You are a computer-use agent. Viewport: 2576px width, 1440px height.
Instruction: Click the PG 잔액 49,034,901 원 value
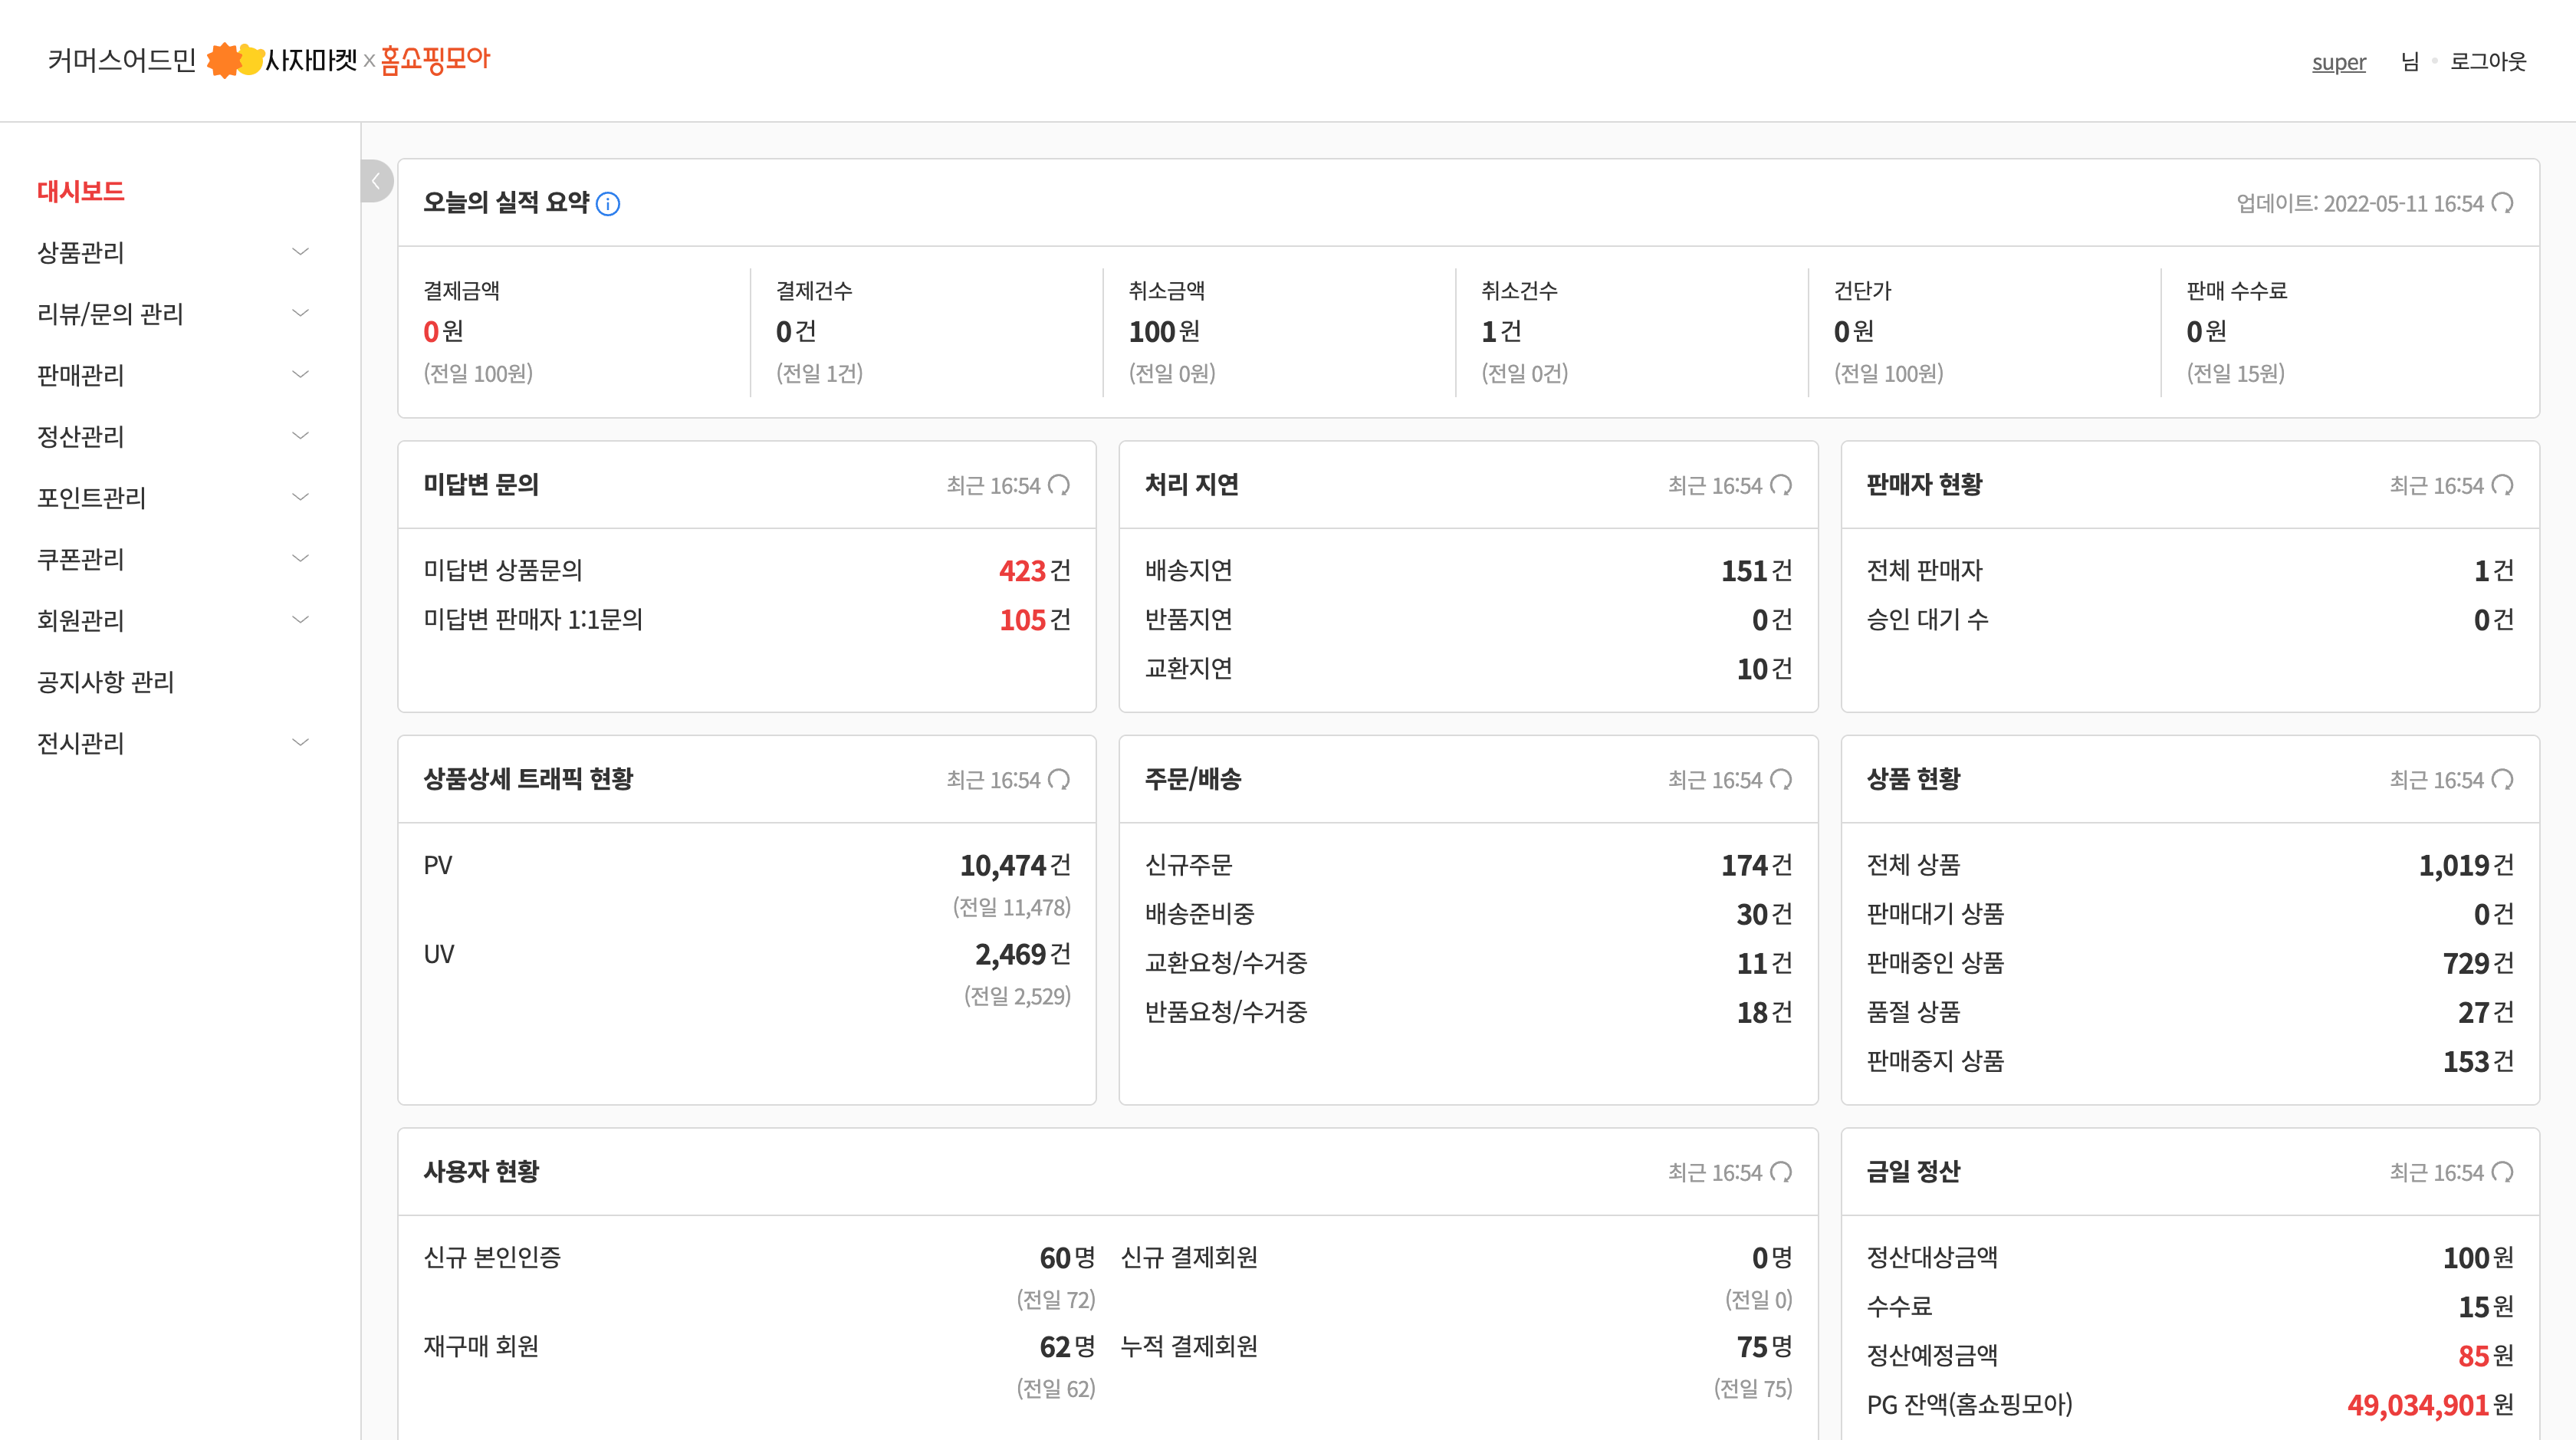2430,1405
